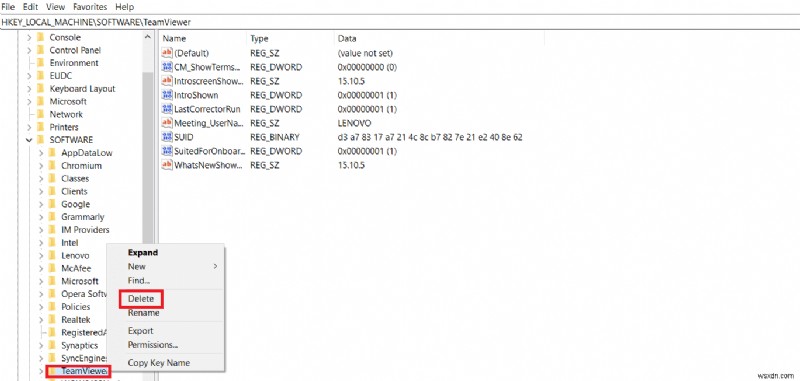Select the WhatsNewShow string value icon
Viewport: 800px width, 381px height.
(167, 165)
